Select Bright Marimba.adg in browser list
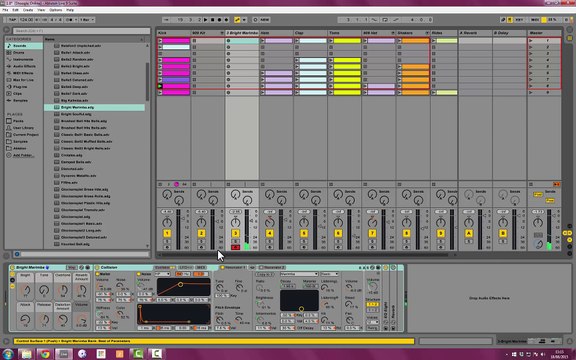Image resolution: width=576 pixels, height=360 pixels. 94,107
